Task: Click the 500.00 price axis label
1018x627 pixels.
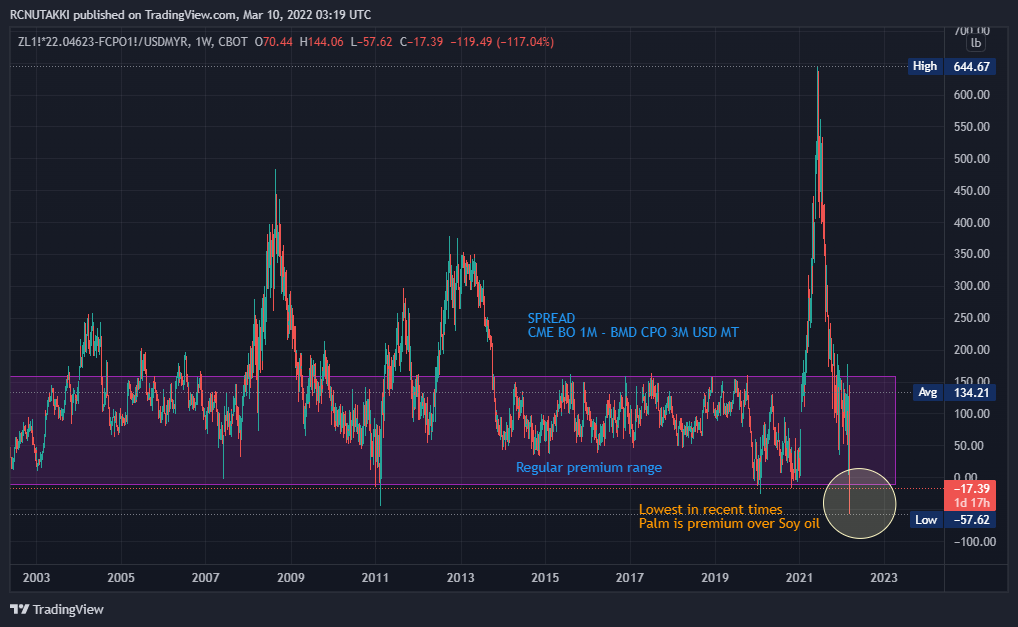Action: tap(972, 158)
